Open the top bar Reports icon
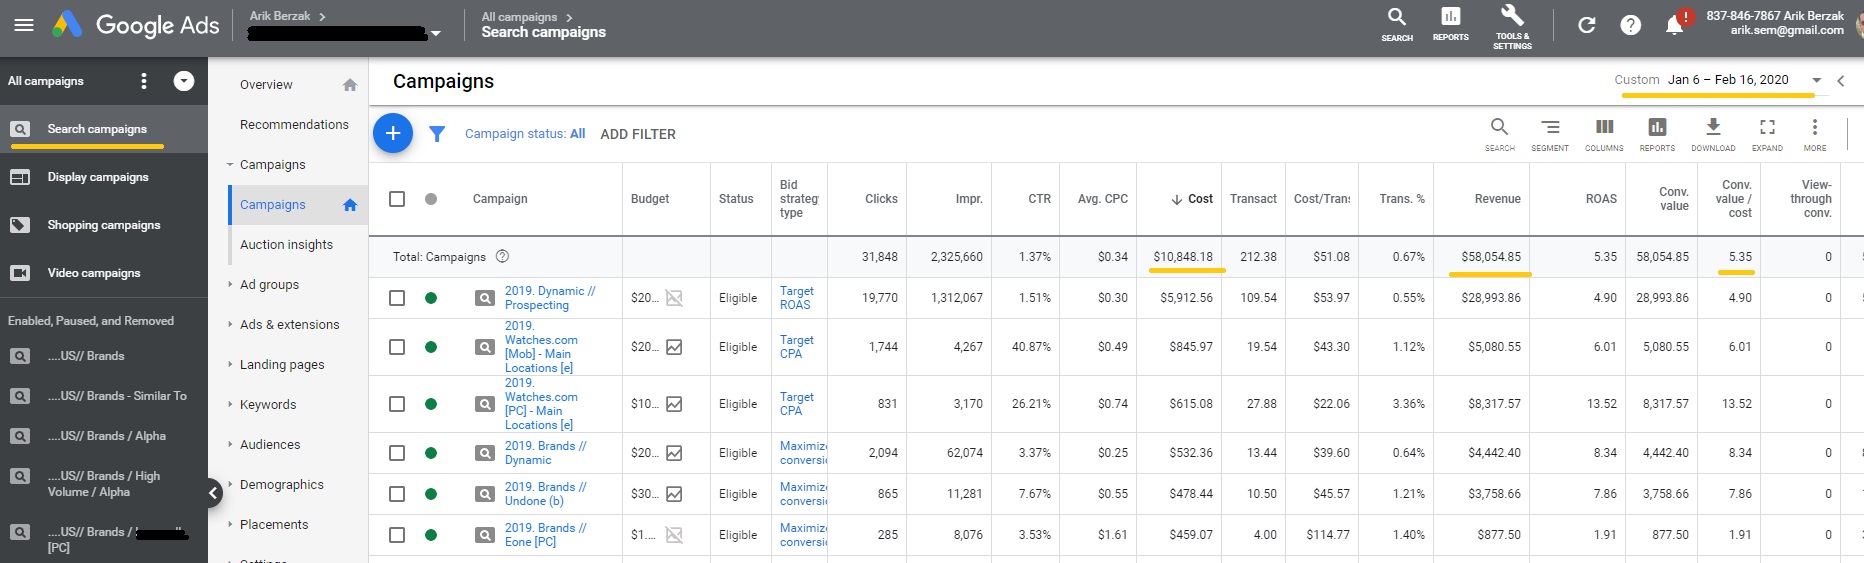 pyautogui.click(x=1450, y=24)
